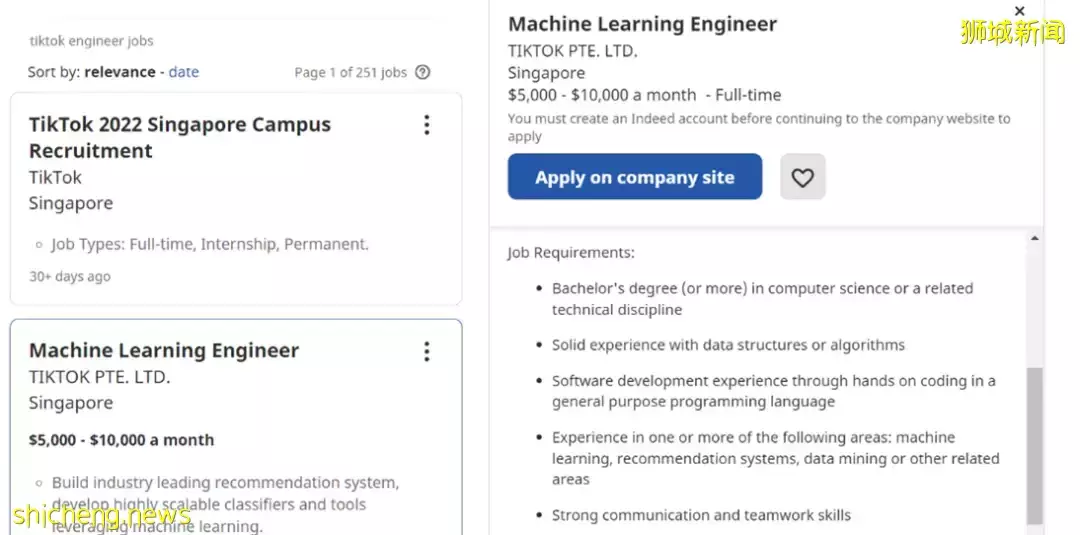Image resolution: width=1080 pixels, height=535 pixels.
Task: Click the scrollbar up arrow in job description
Action: [x=1034, y=239]
